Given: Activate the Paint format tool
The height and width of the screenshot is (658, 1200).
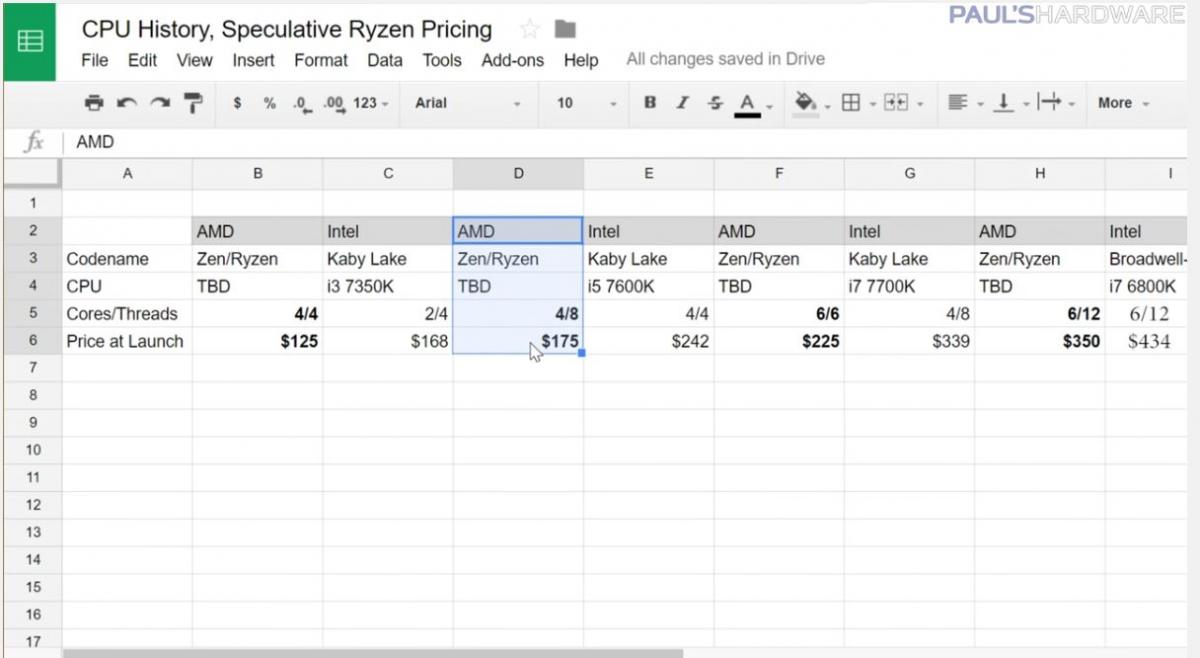Looking at the screenshot, I should pos(193,102).
